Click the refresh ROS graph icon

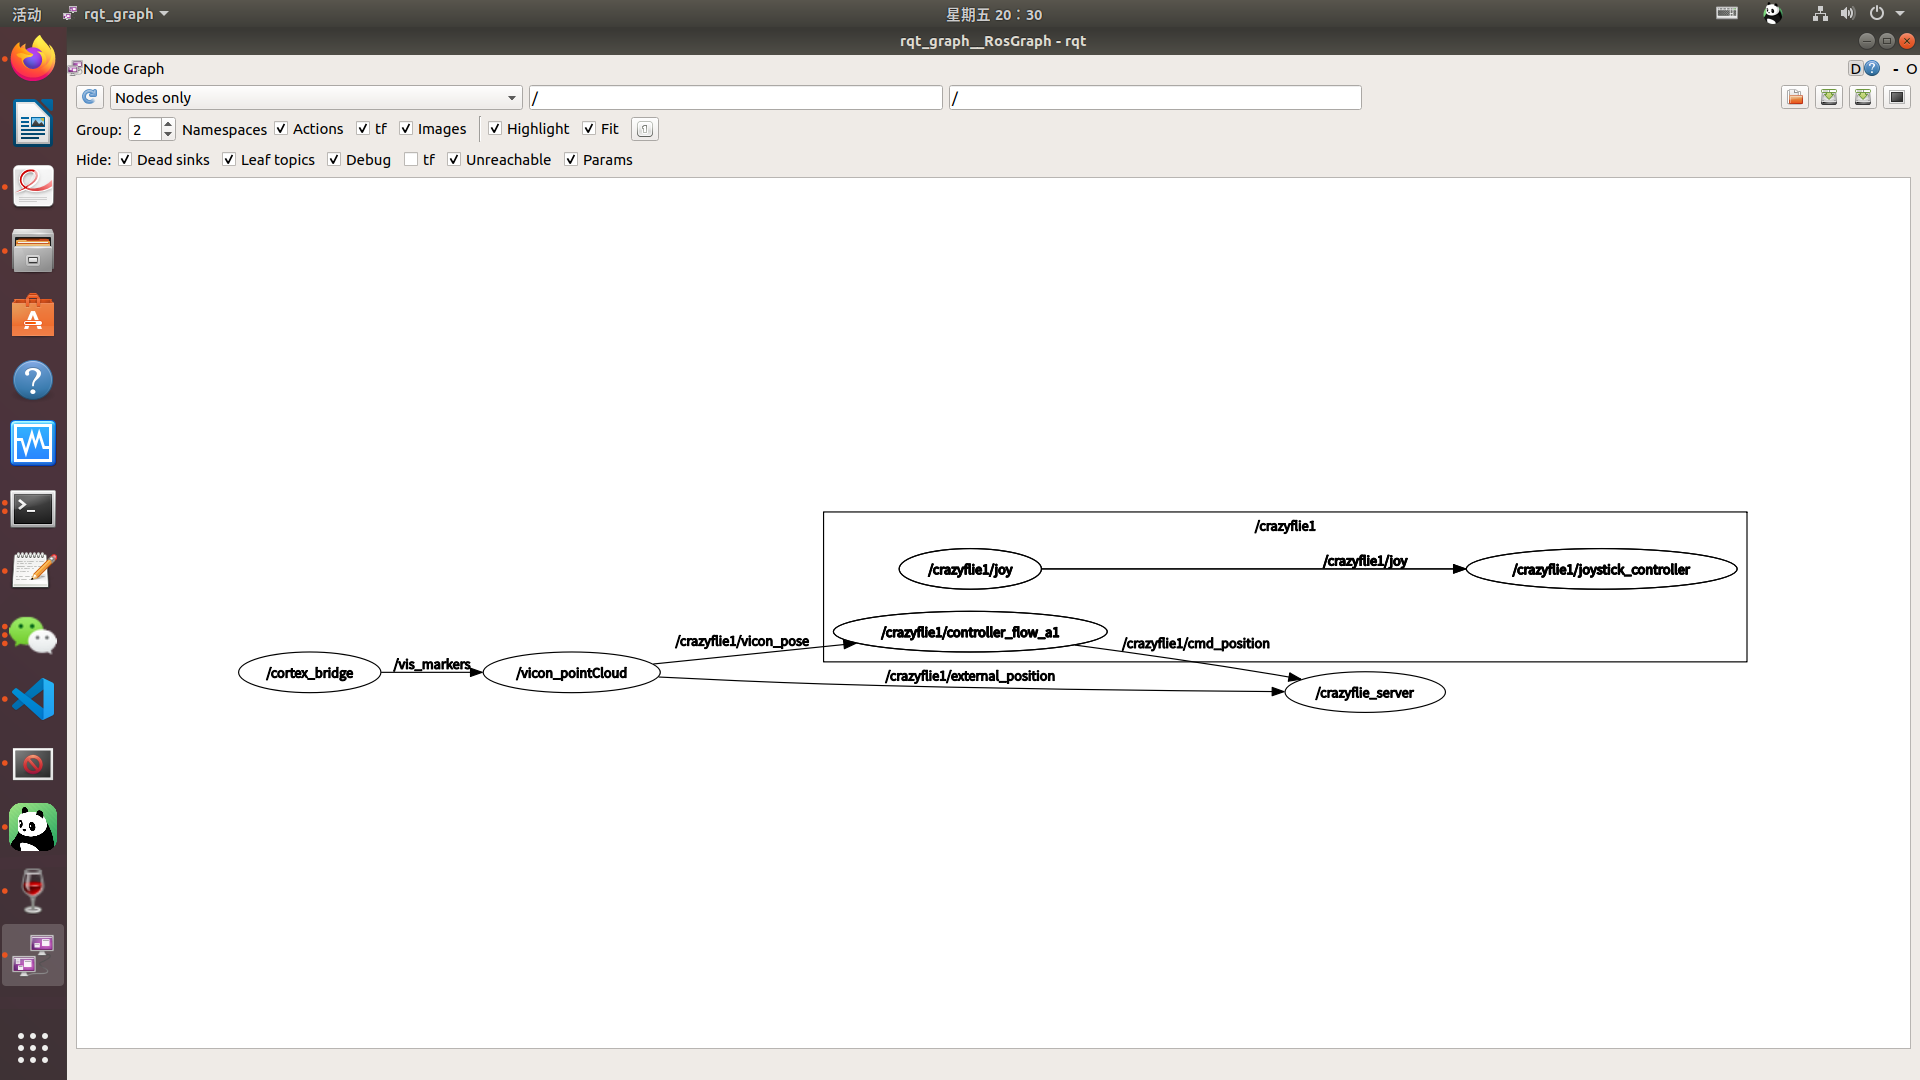[x=89, y=97]
